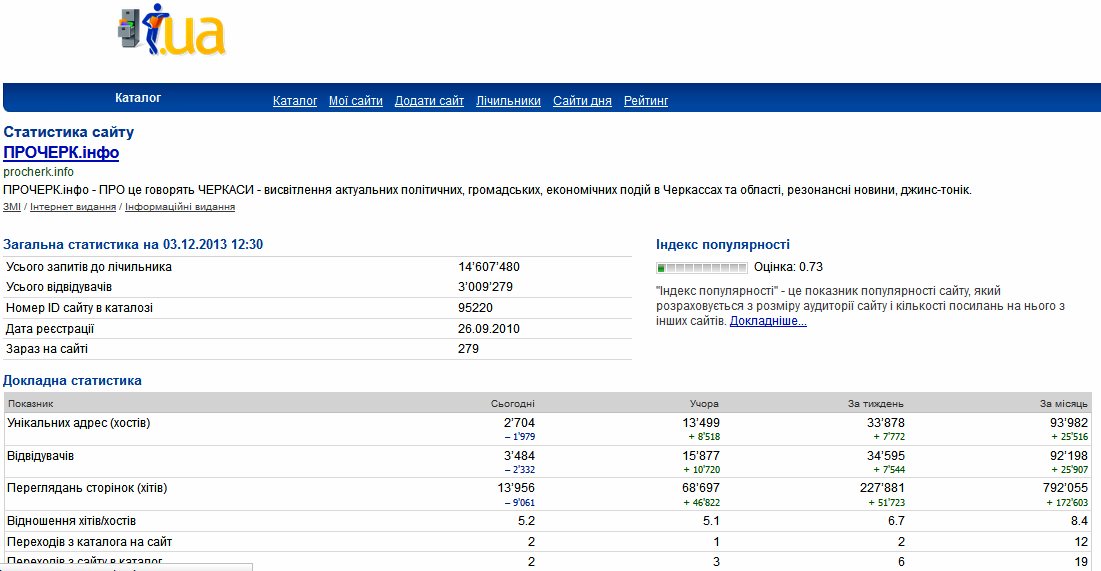Click the Показник column header
Image resolution: width=1101 pixels, height=571 pixels.
pos(31,404)
